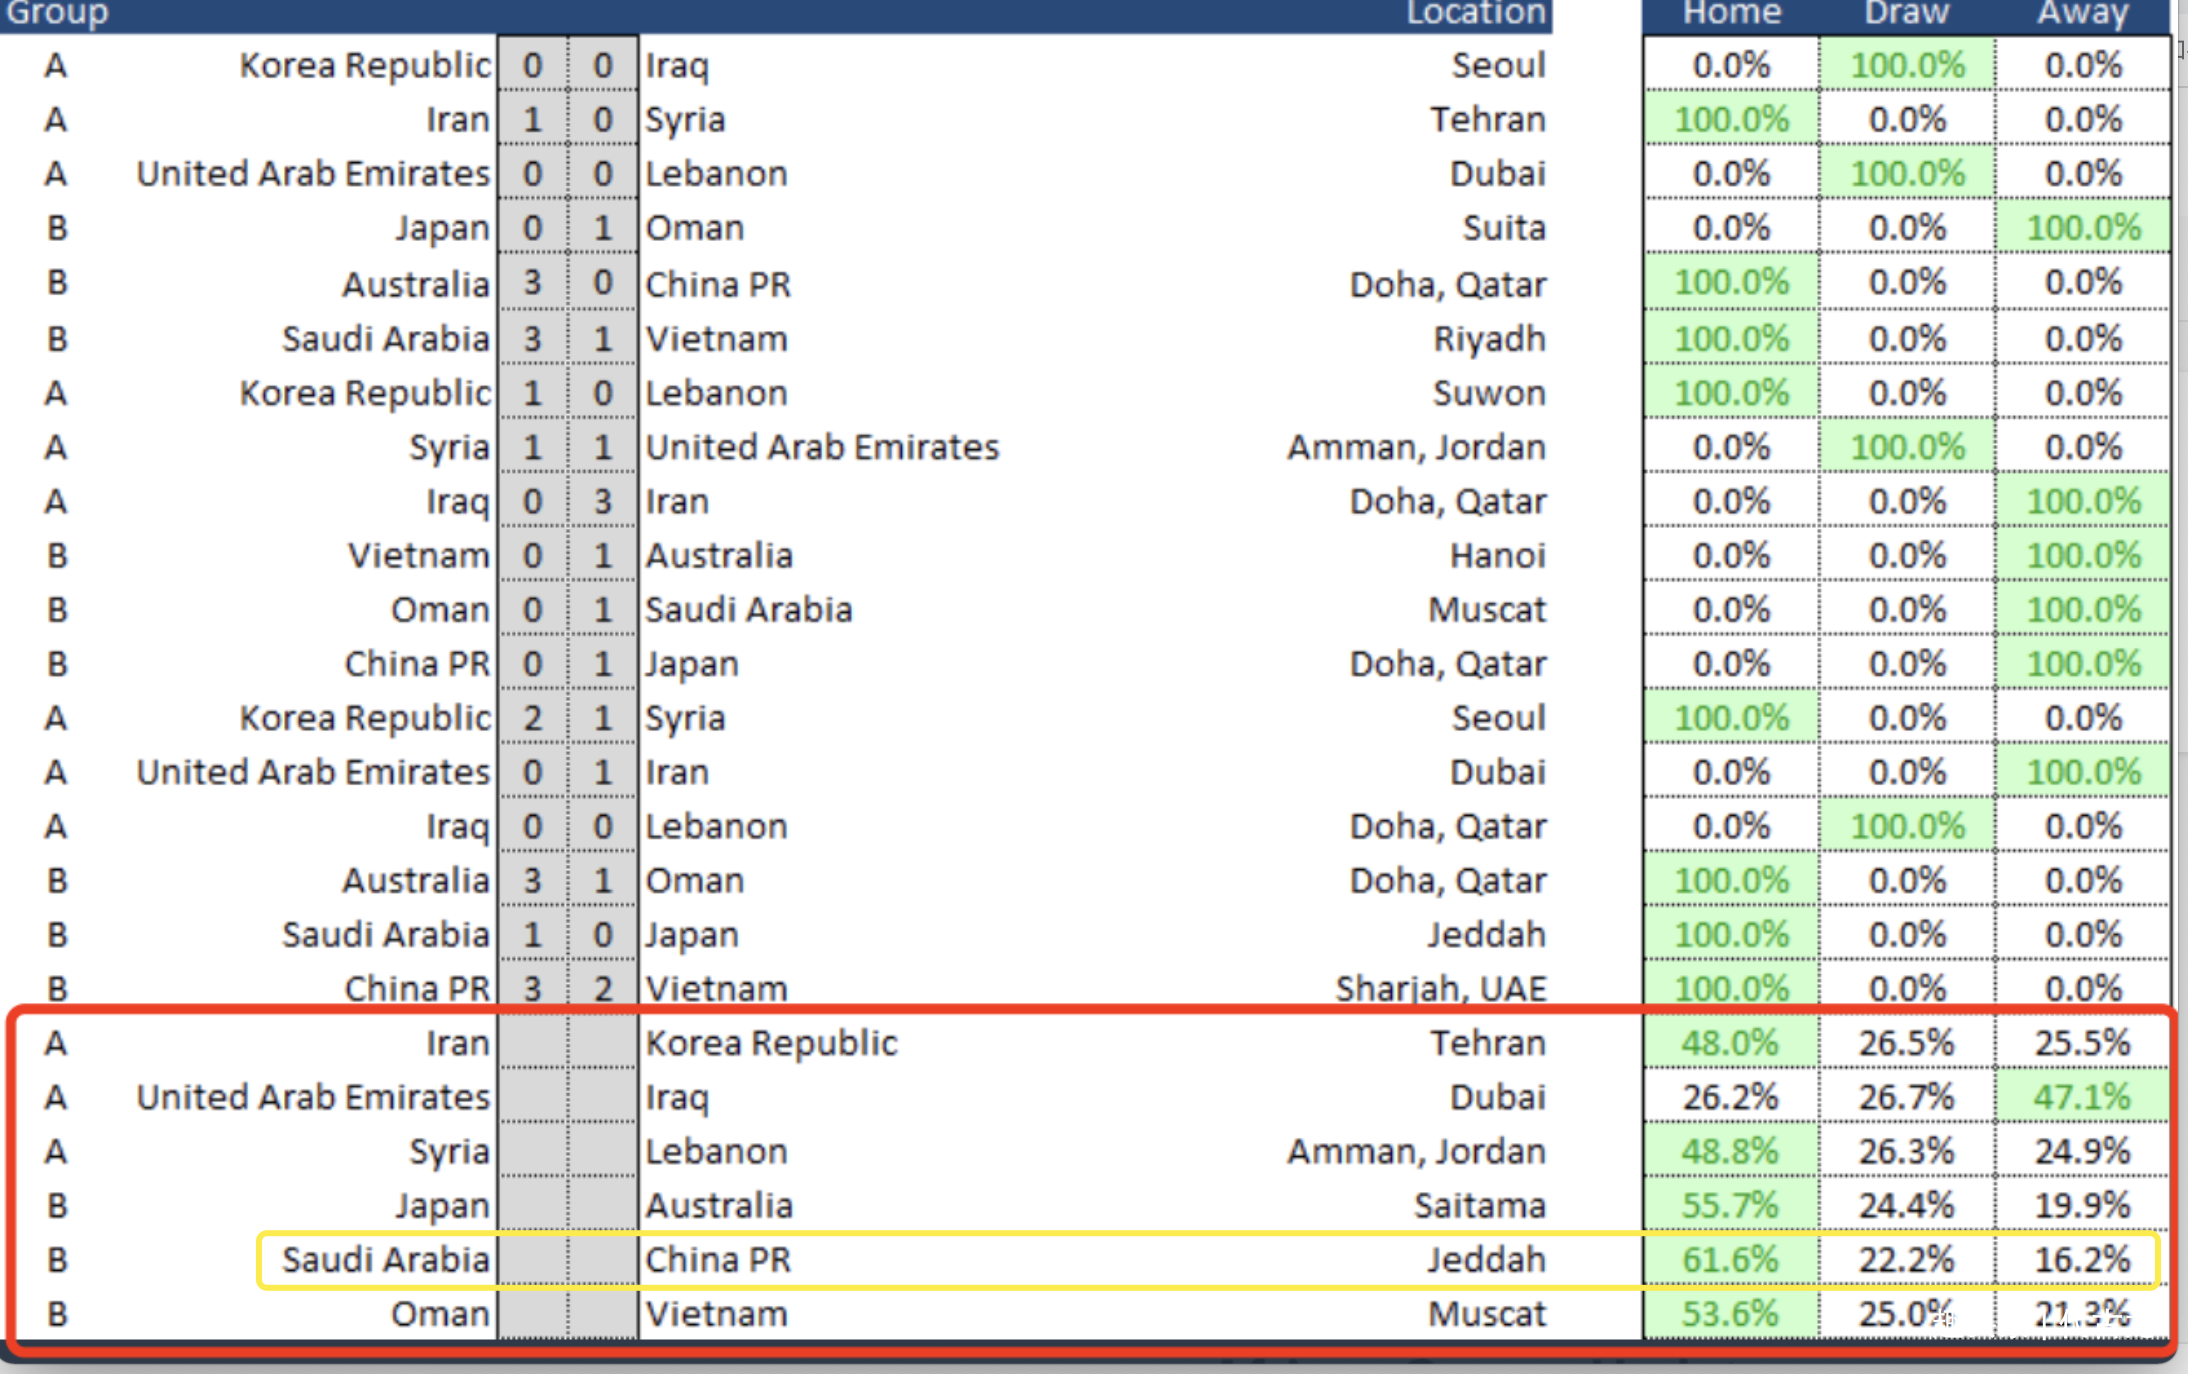Click the 61.6% home probability cell
The height and width of the screenshot is (1374, 2188).
(x=1730, y=1260)
